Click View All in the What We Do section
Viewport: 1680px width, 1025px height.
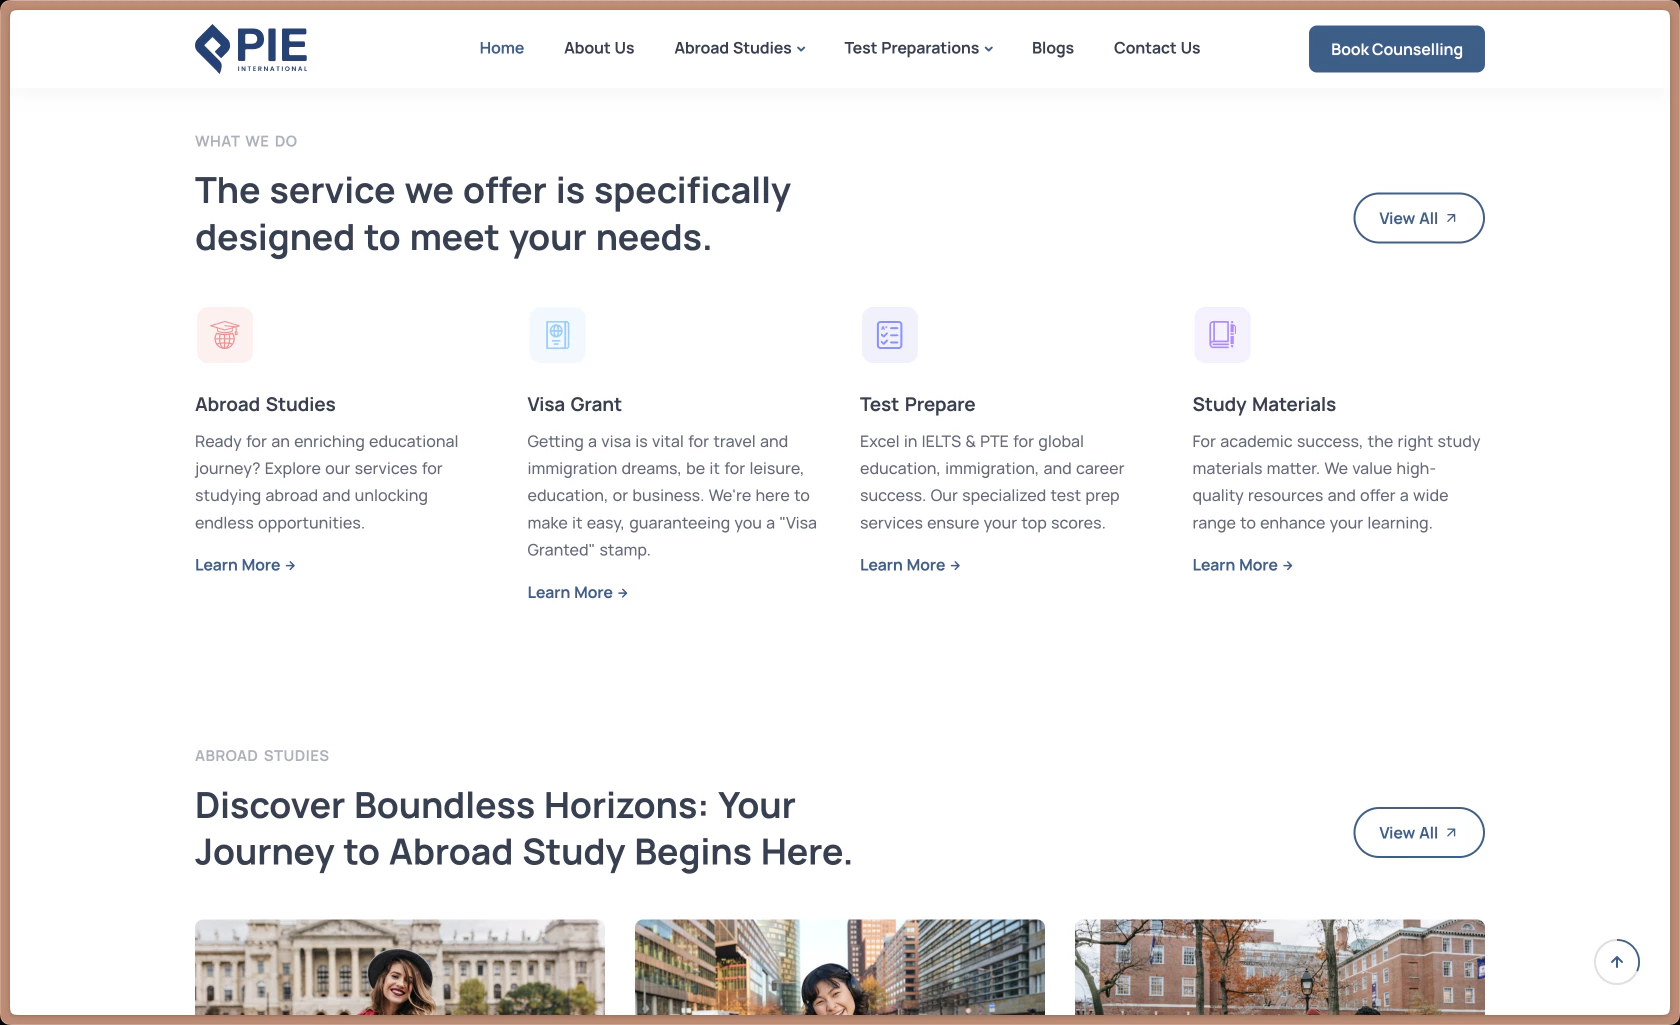coord(1418,217)
